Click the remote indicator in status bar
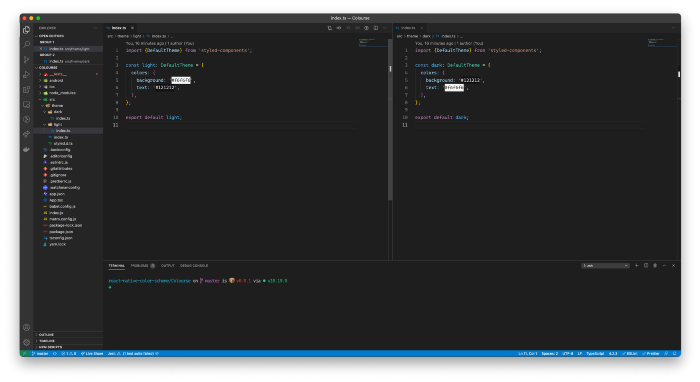This screenshot has height=382, width=700. pos(25,353)
